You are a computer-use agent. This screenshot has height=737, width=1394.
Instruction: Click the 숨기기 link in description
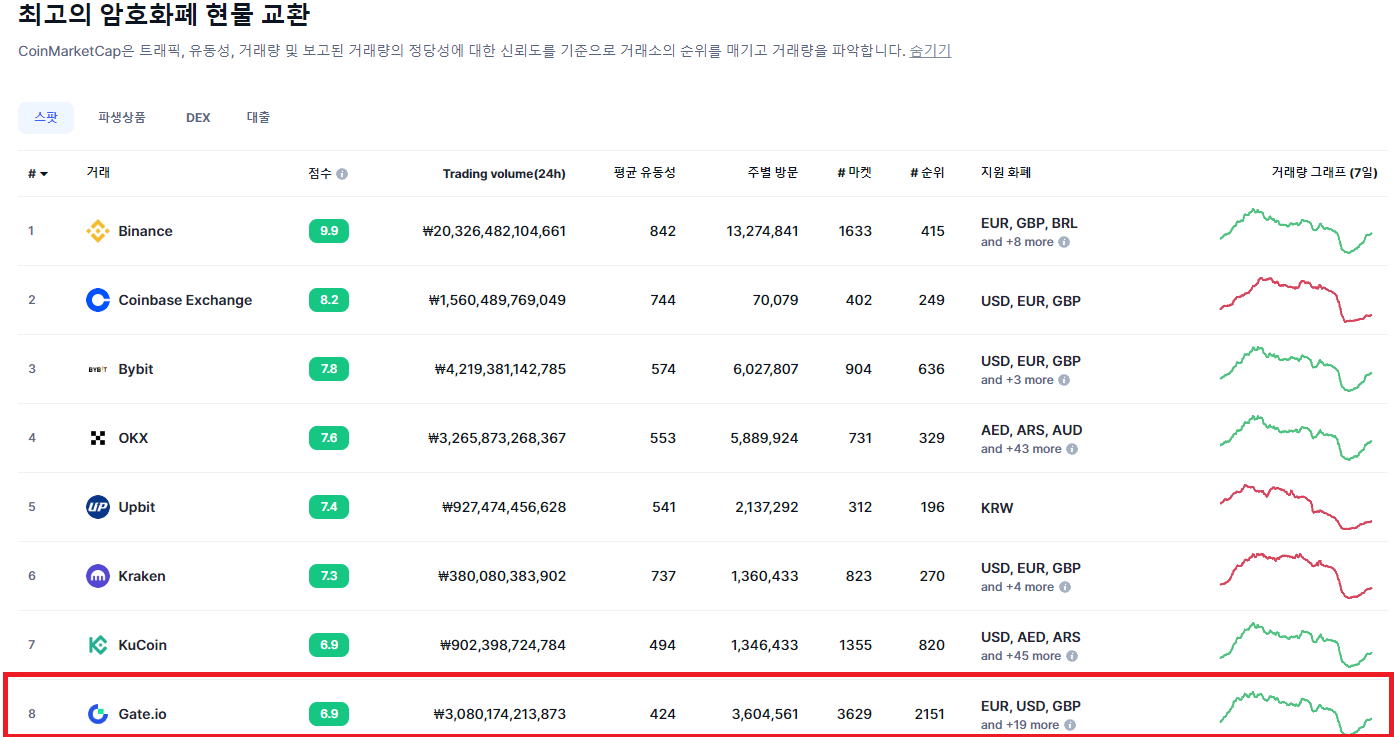pyautogui.click(x=930, y=51)
